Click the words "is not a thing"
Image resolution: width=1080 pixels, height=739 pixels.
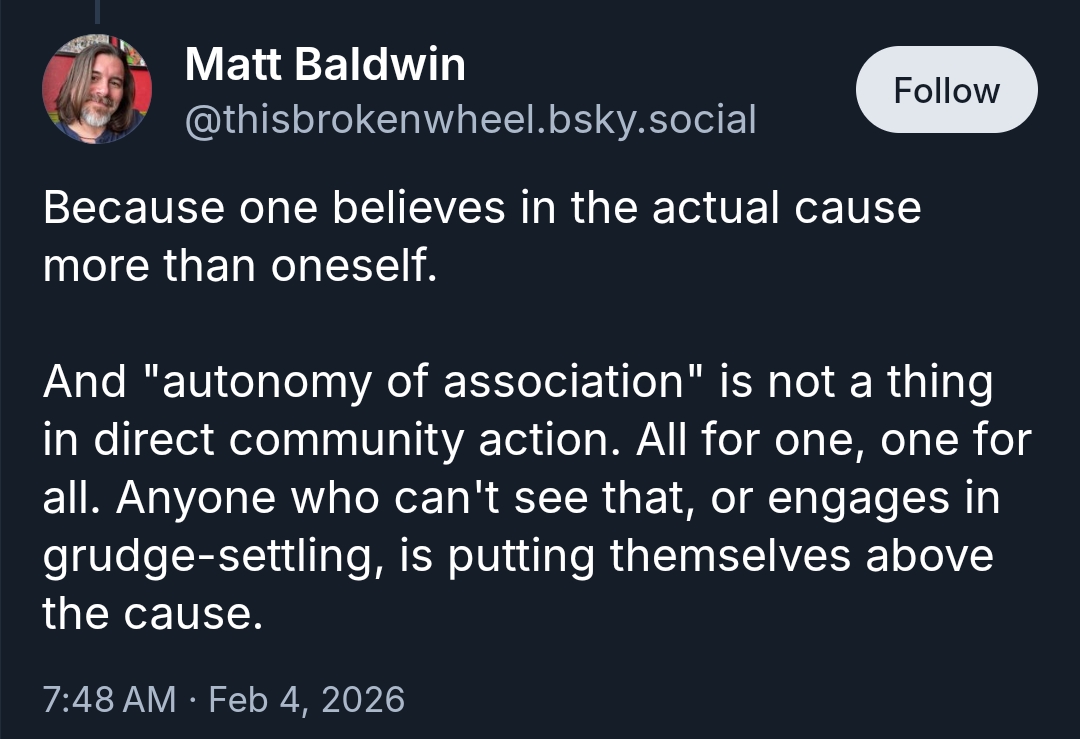tap(855, 383)
